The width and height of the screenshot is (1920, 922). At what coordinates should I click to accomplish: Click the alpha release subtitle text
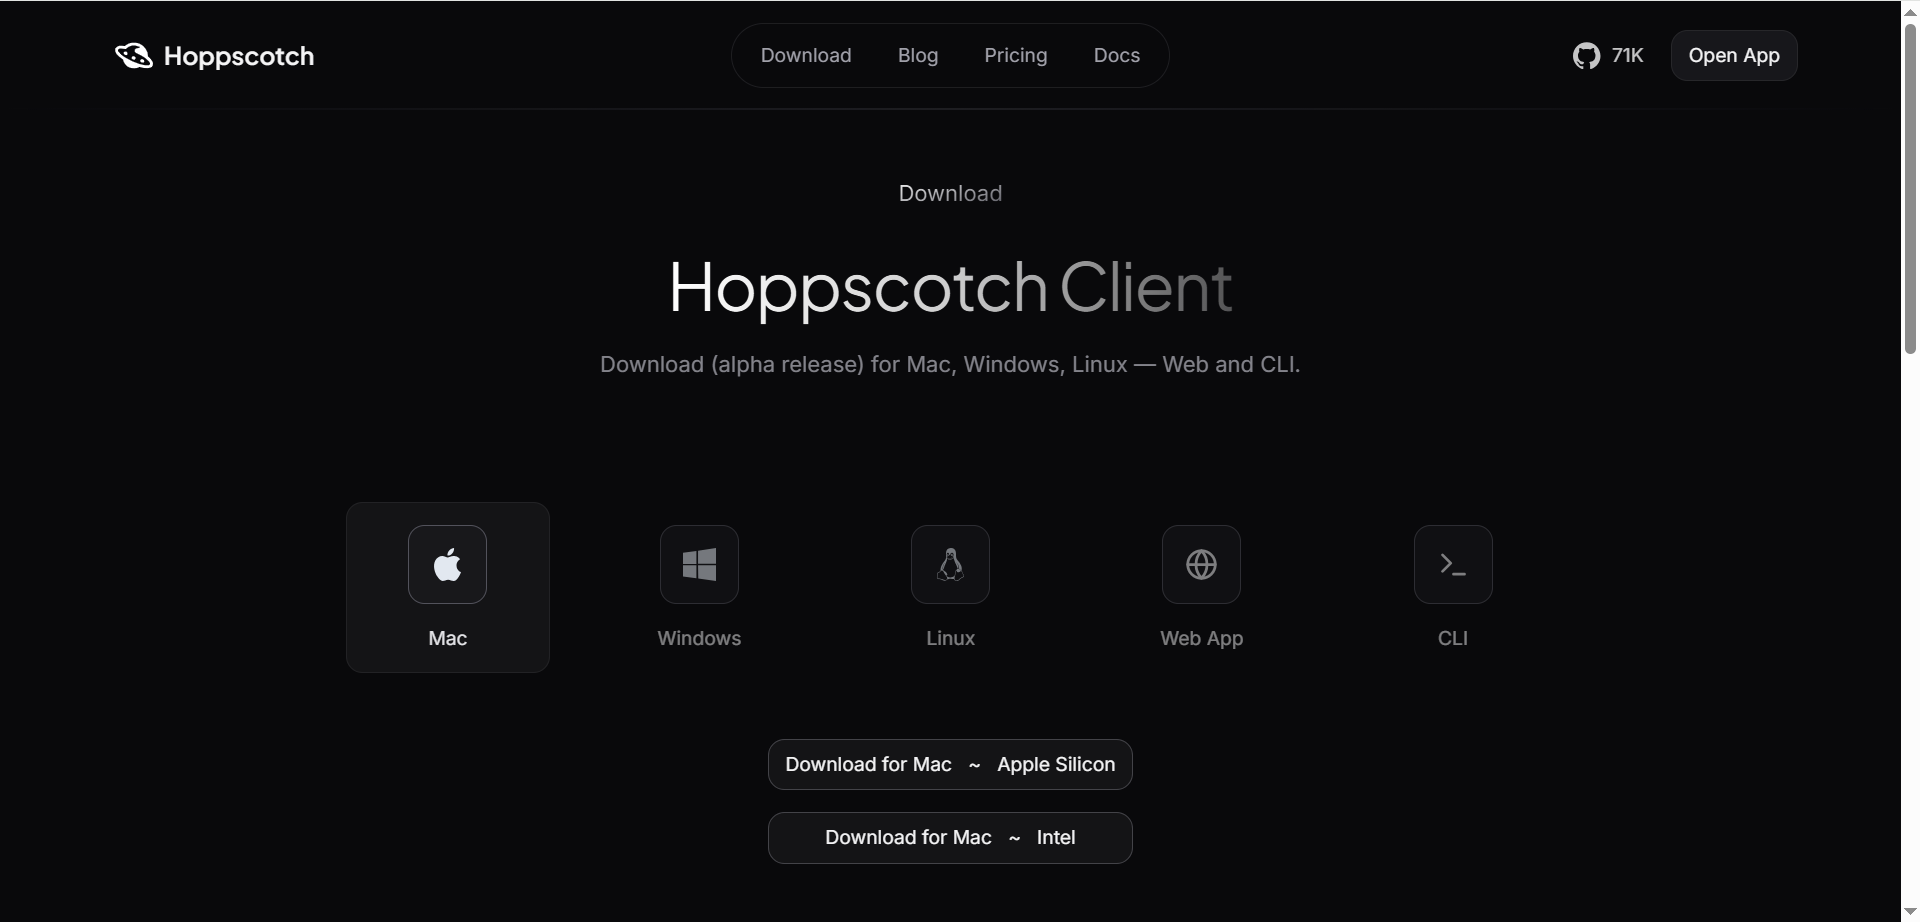point(950,365)
